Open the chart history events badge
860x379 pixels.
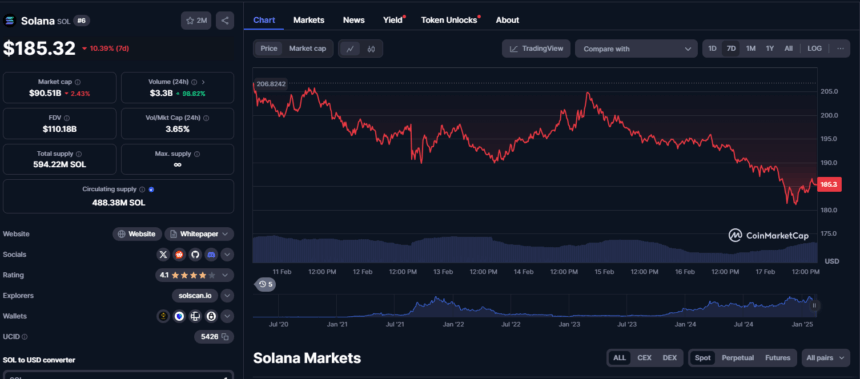click(x=265, y=284)
